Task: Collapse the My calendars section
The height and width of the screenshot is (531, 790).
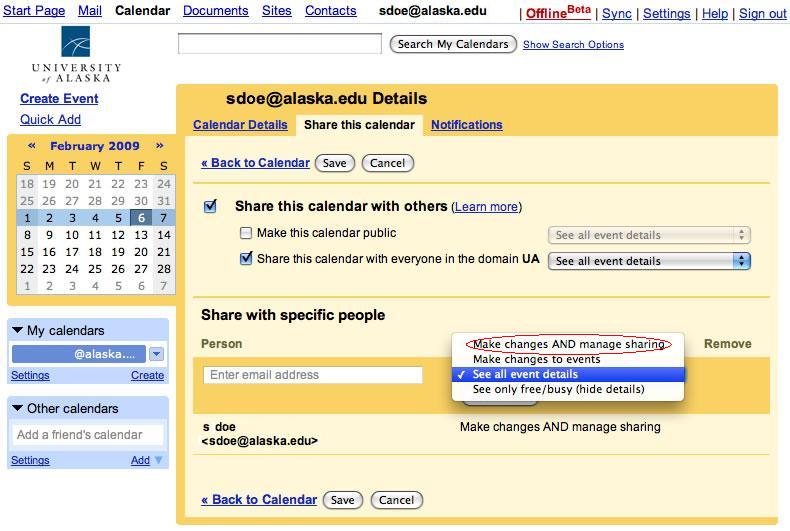Action: [x=17, y=330]
